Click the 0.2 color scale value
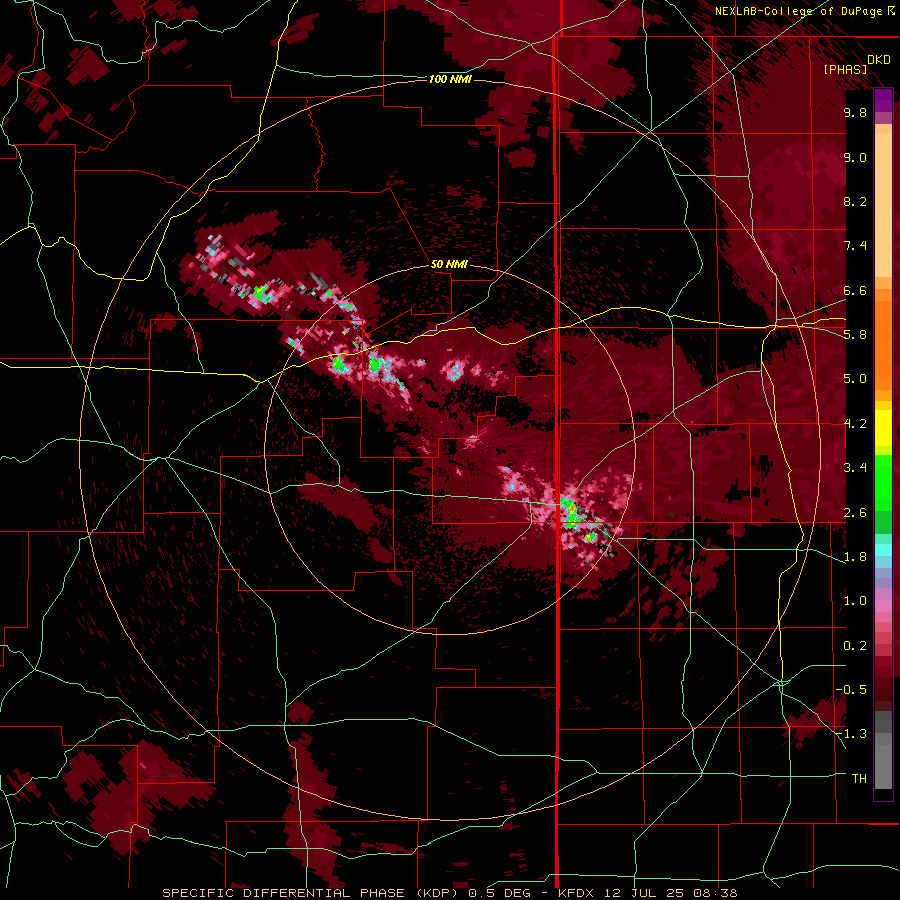Viewport: 900px width, 900px height. click(x=855, y=646)
